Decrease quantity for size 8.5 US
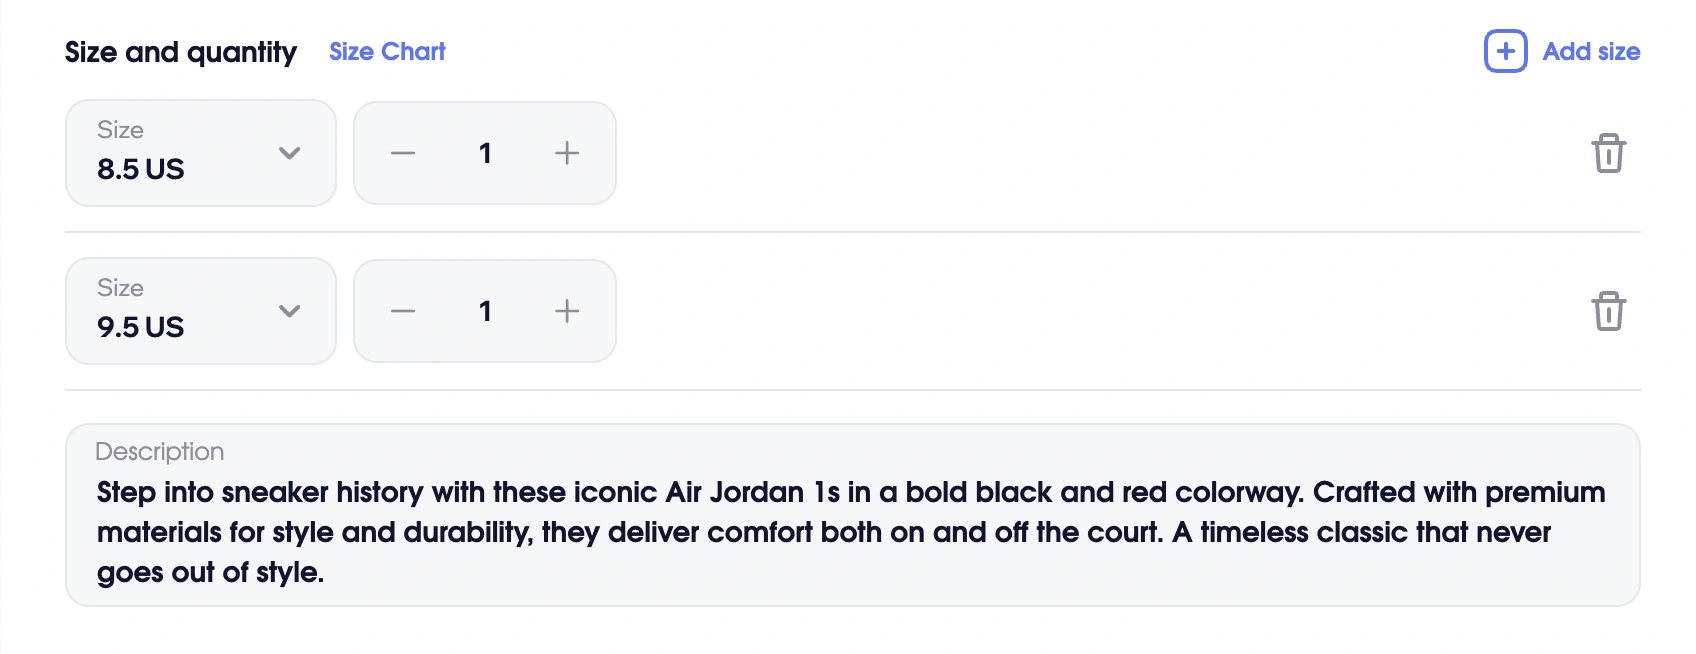This screenshot has width=1696, height=654. (x=403, y=153)
